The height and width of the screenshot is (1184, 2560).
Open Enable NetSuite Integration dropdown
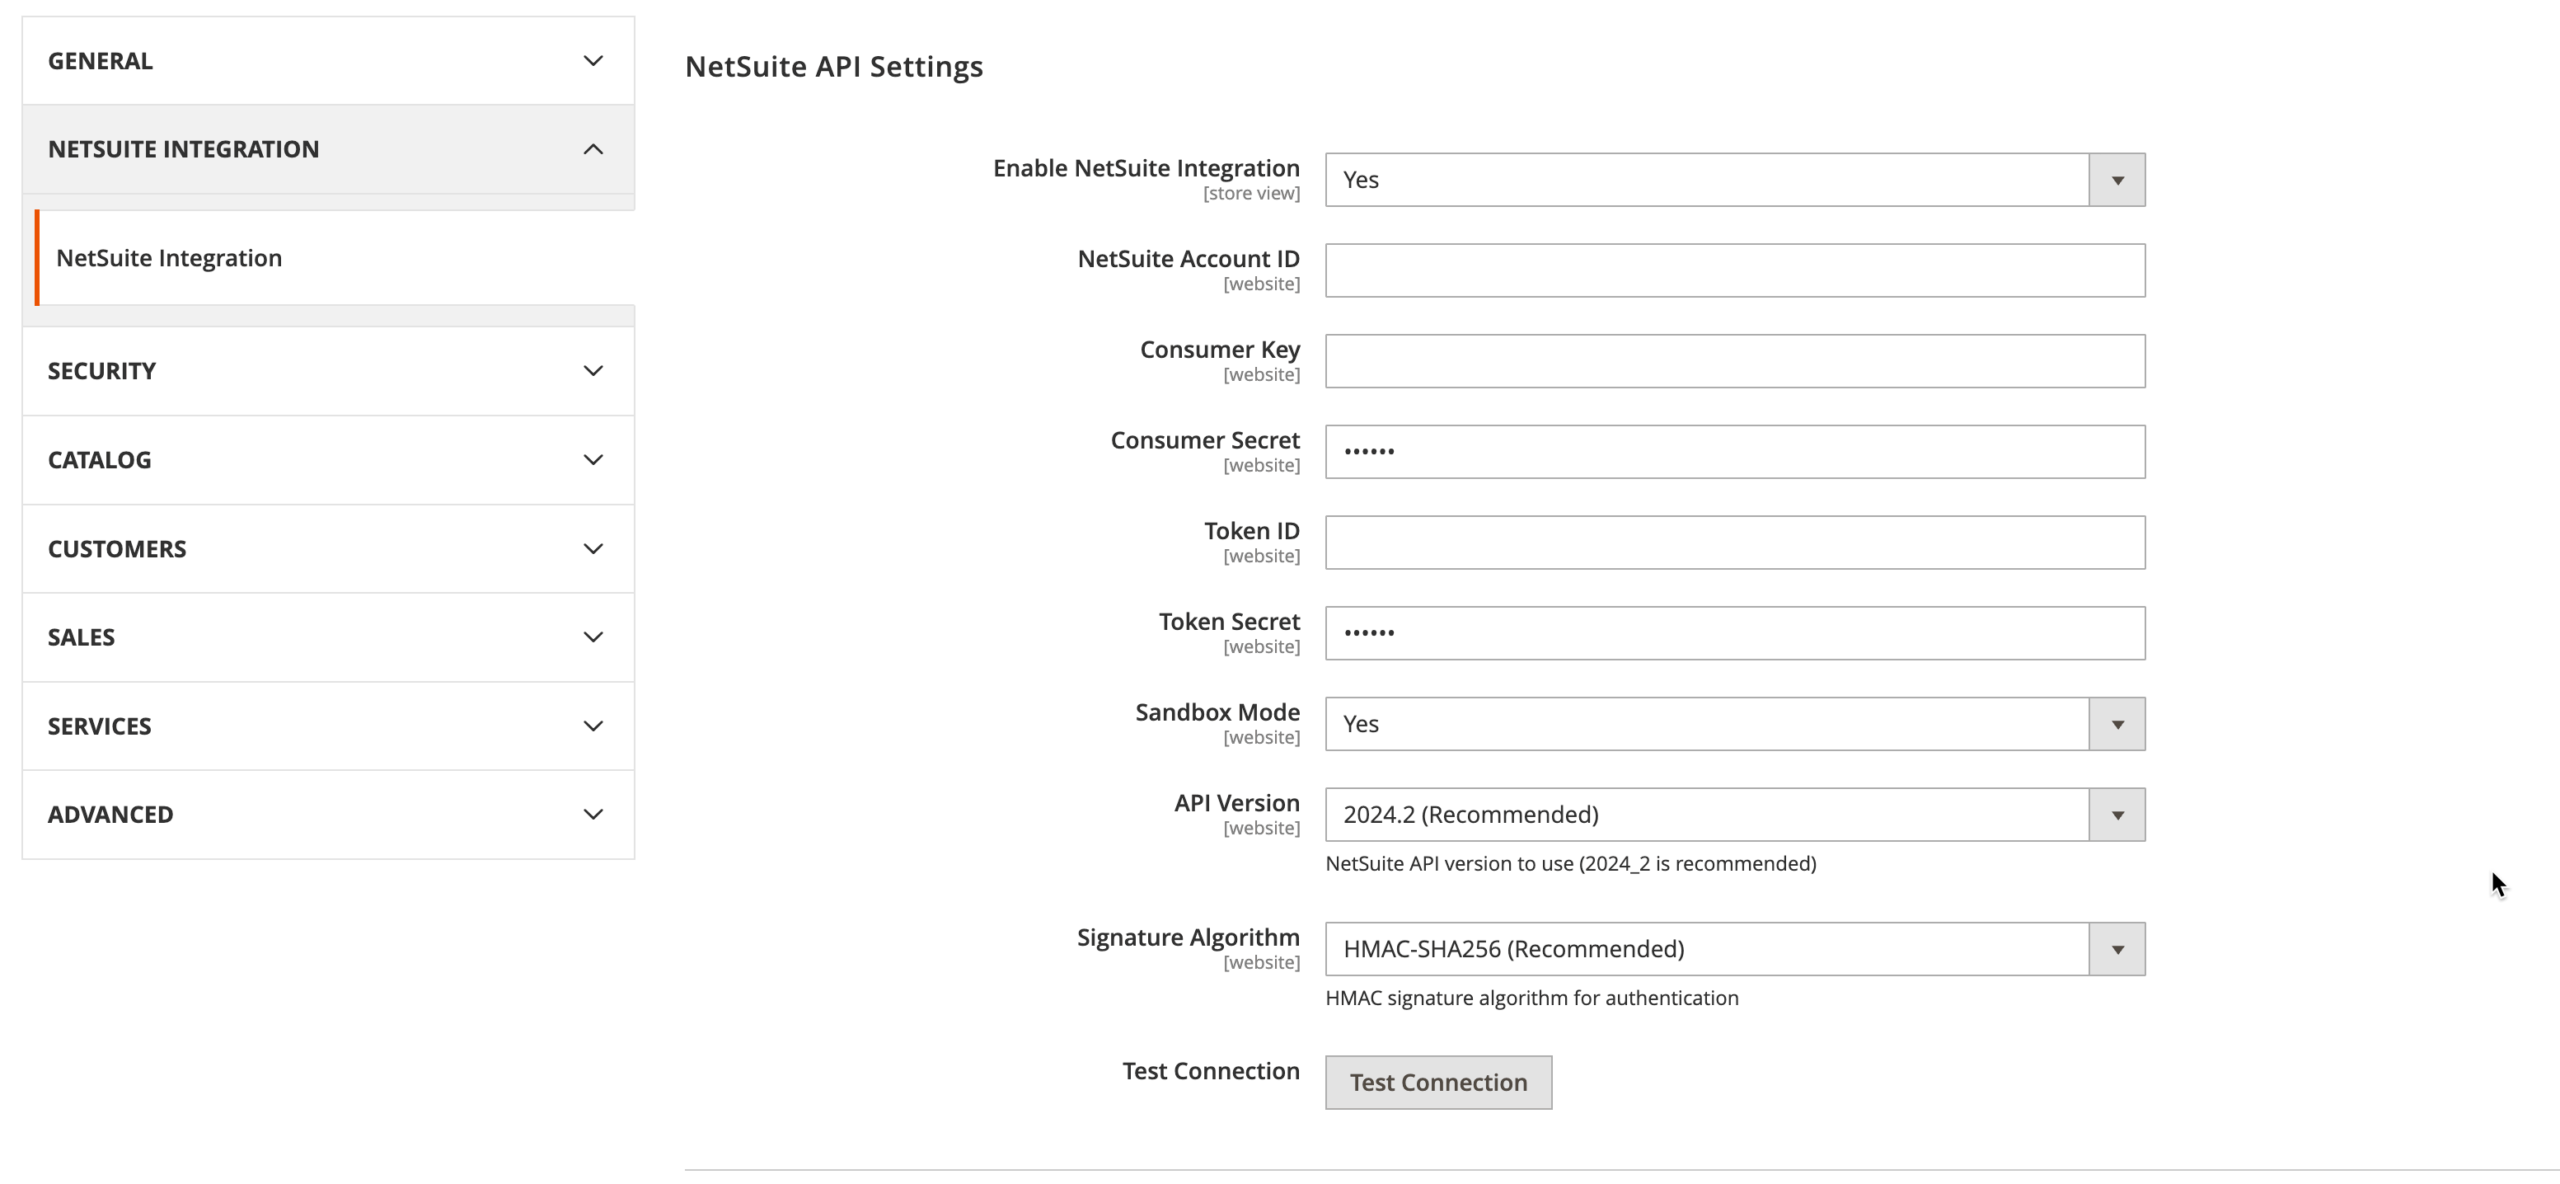(x=1734, y=180)
